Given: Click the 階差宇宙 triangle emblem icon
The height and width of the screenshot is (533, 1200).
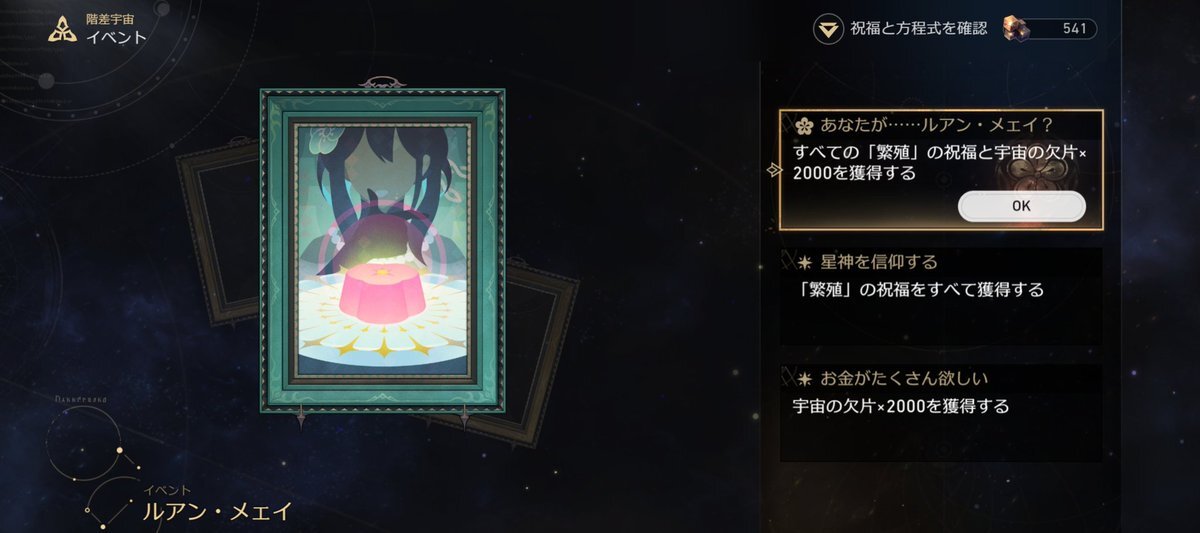Looking at the screenshot, I should pyautogui.click(x=64, y=30).
